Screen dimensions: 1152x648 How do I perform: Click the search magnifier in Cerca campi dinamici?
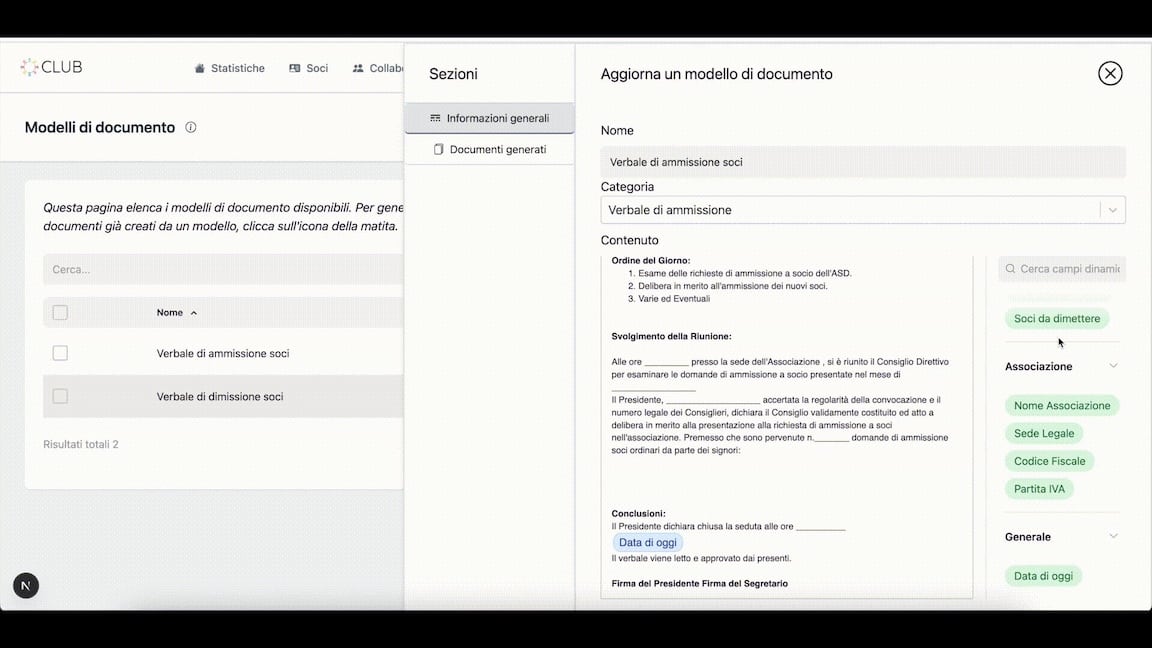pyautogui.click(x=1010, y=269)
